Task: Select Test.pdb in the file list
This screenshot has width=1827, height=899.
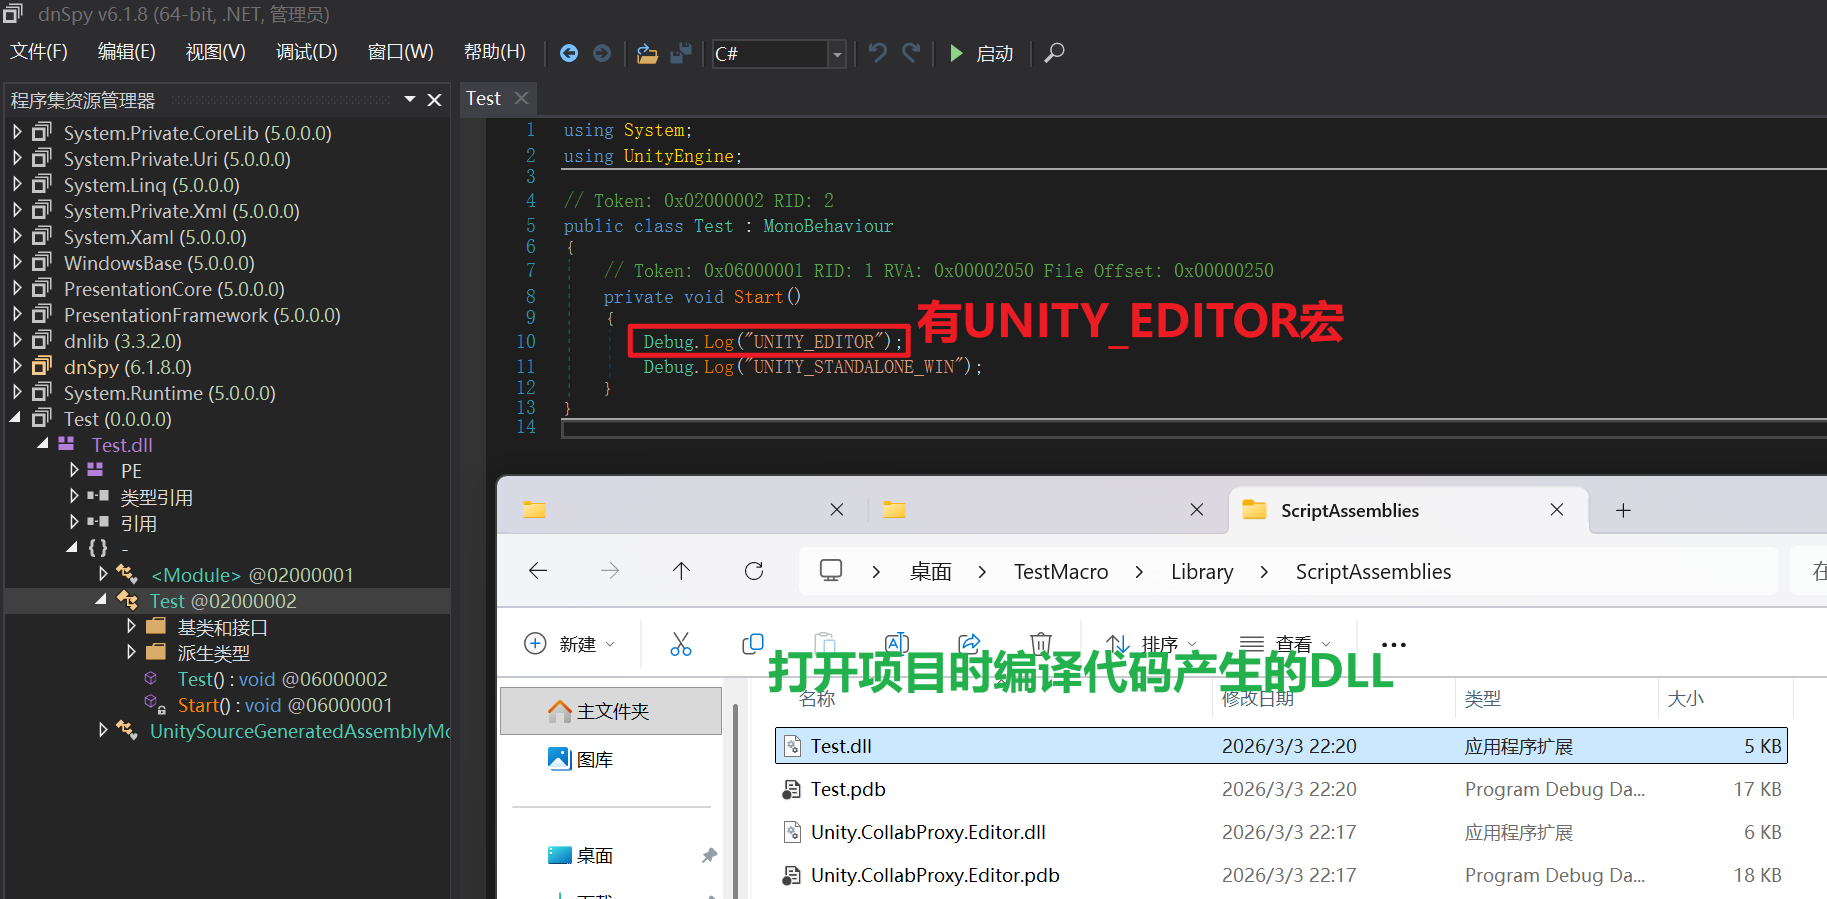Action: click(x=848, y=789)
